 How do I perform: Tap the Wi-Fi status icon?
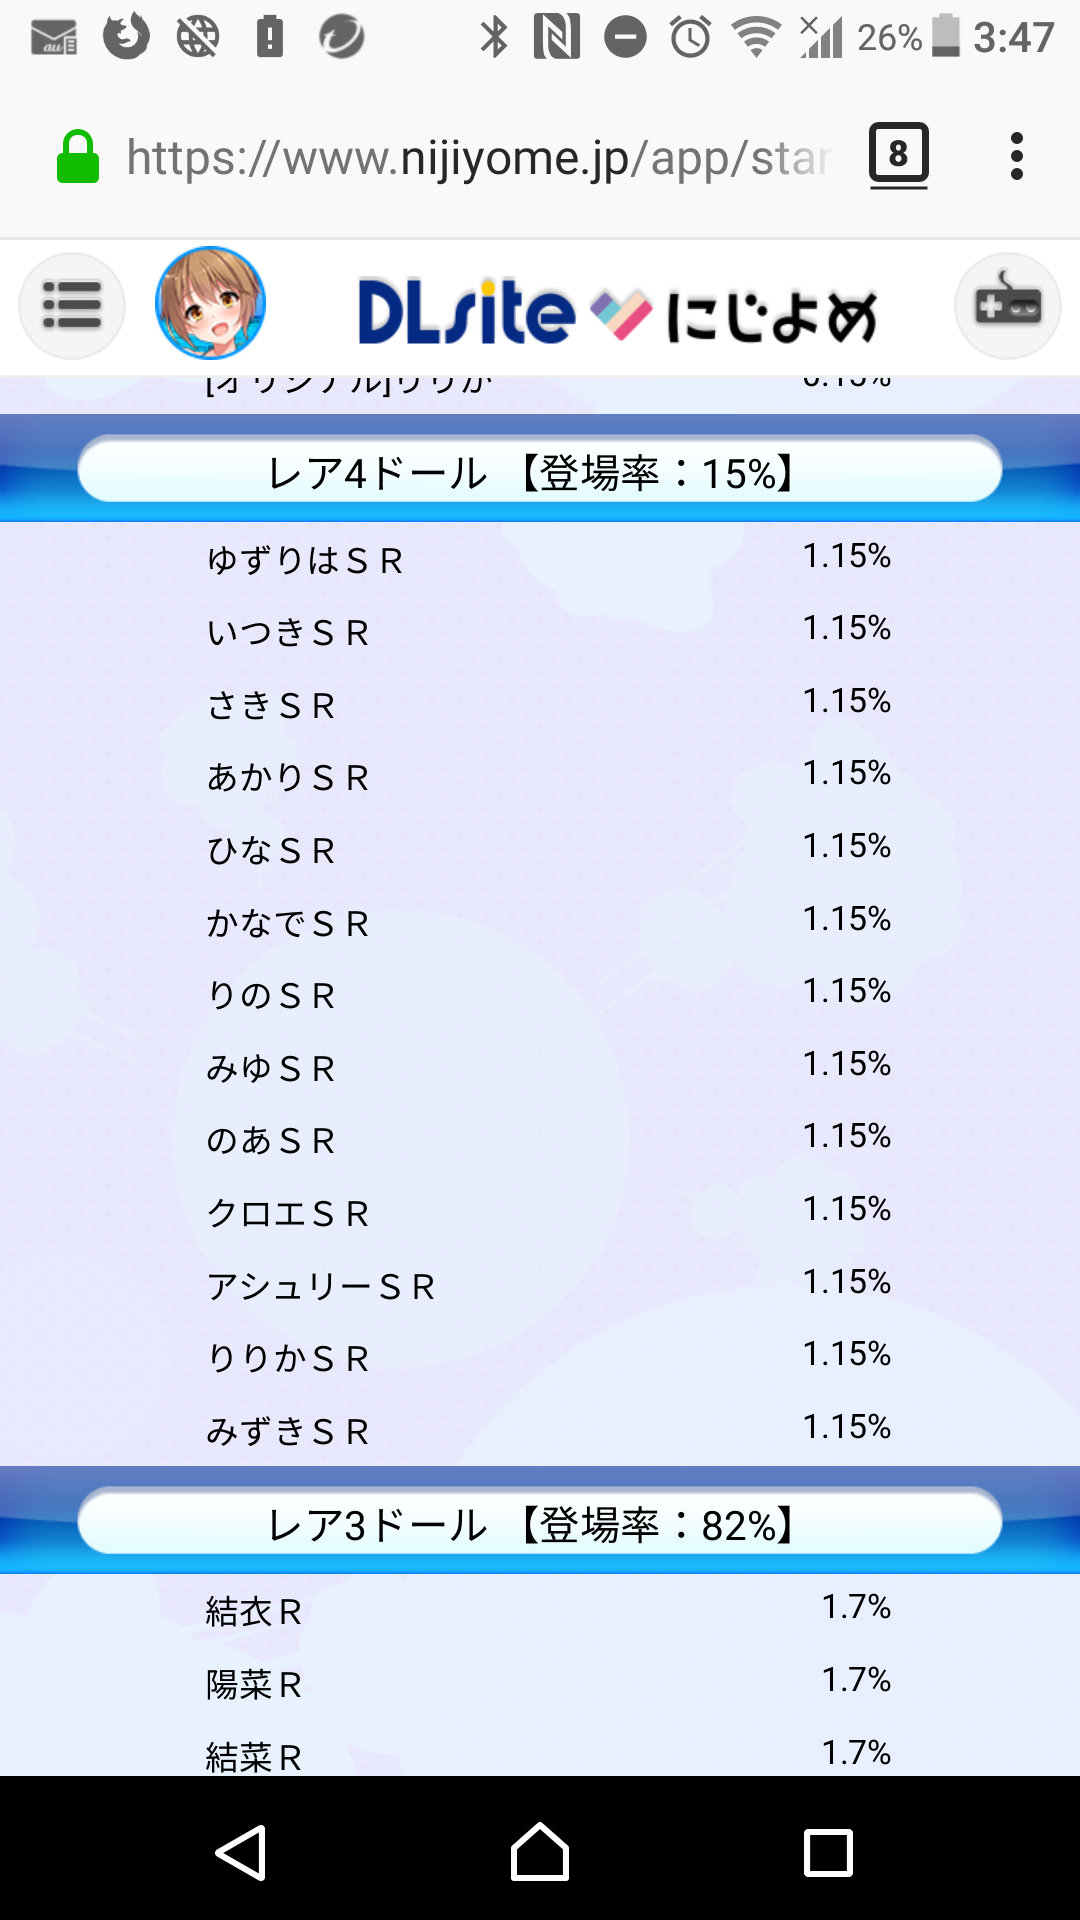tap(756, 38)
